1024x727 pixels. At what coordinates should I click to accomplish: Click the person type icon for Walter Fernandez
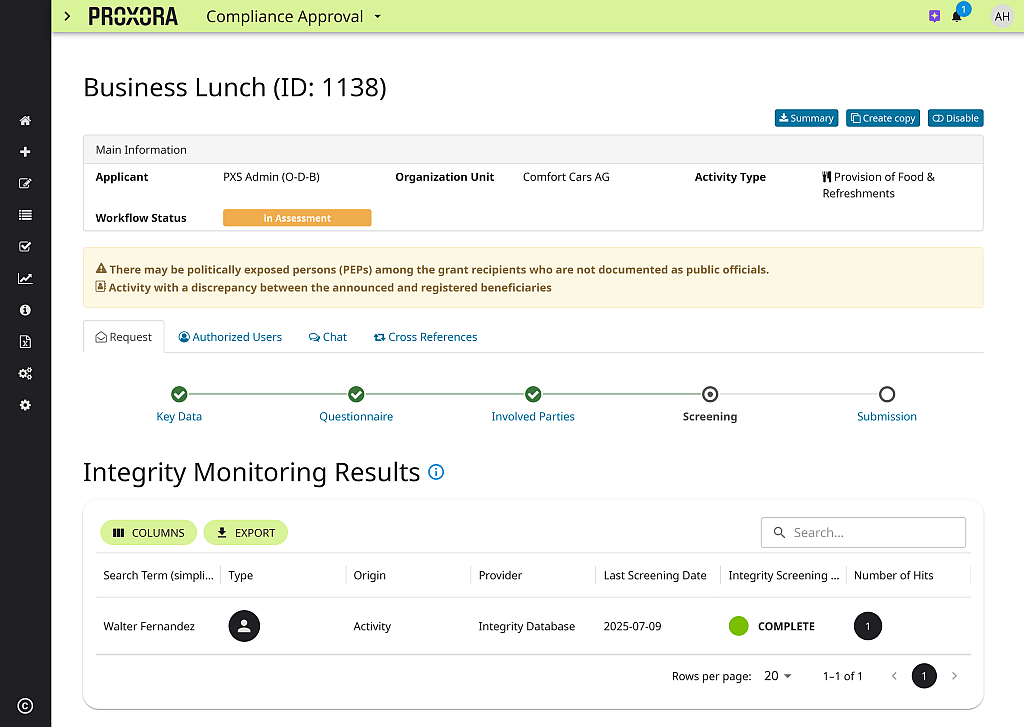(x=244, y=626)
